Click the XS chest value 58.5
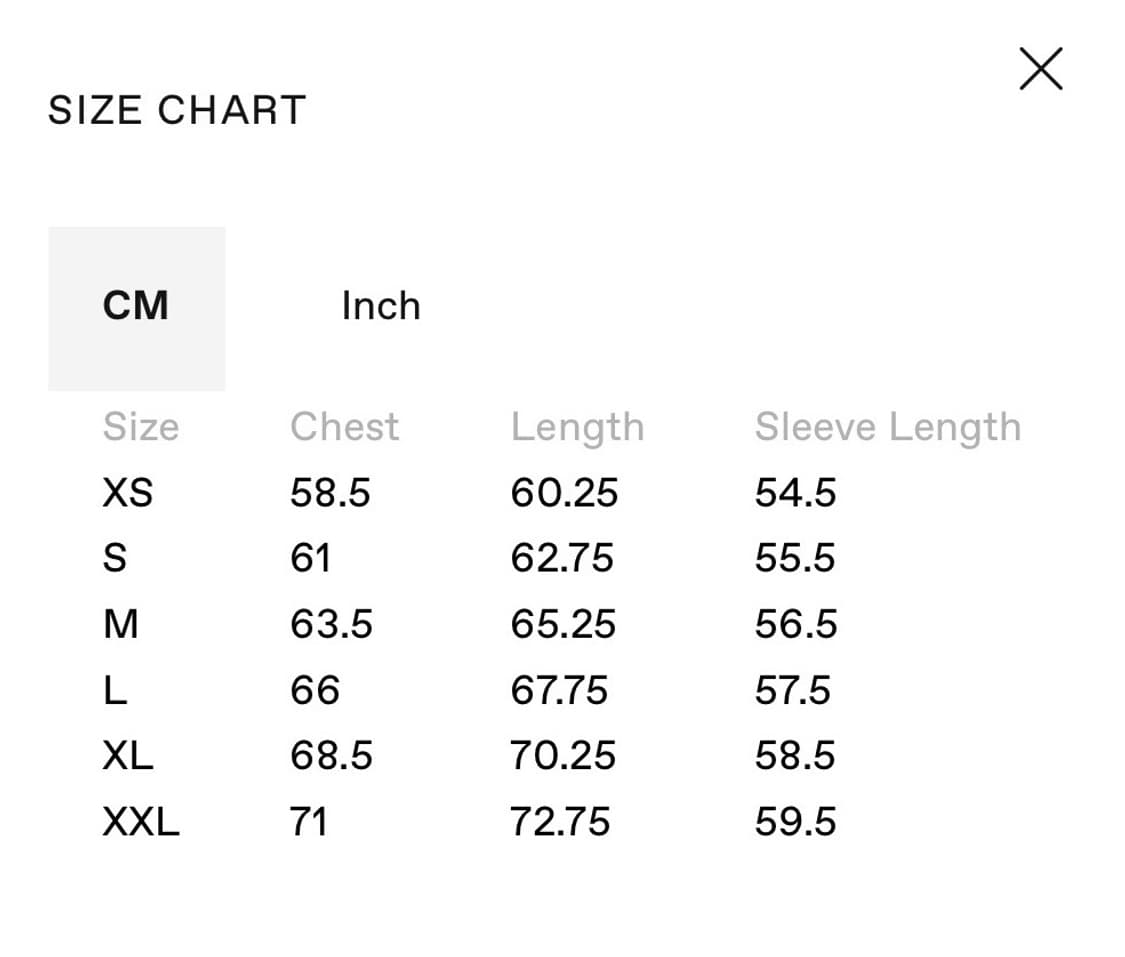Viewport: 1125px width, 957px height. pyautogui.click(x=330, y=492)
